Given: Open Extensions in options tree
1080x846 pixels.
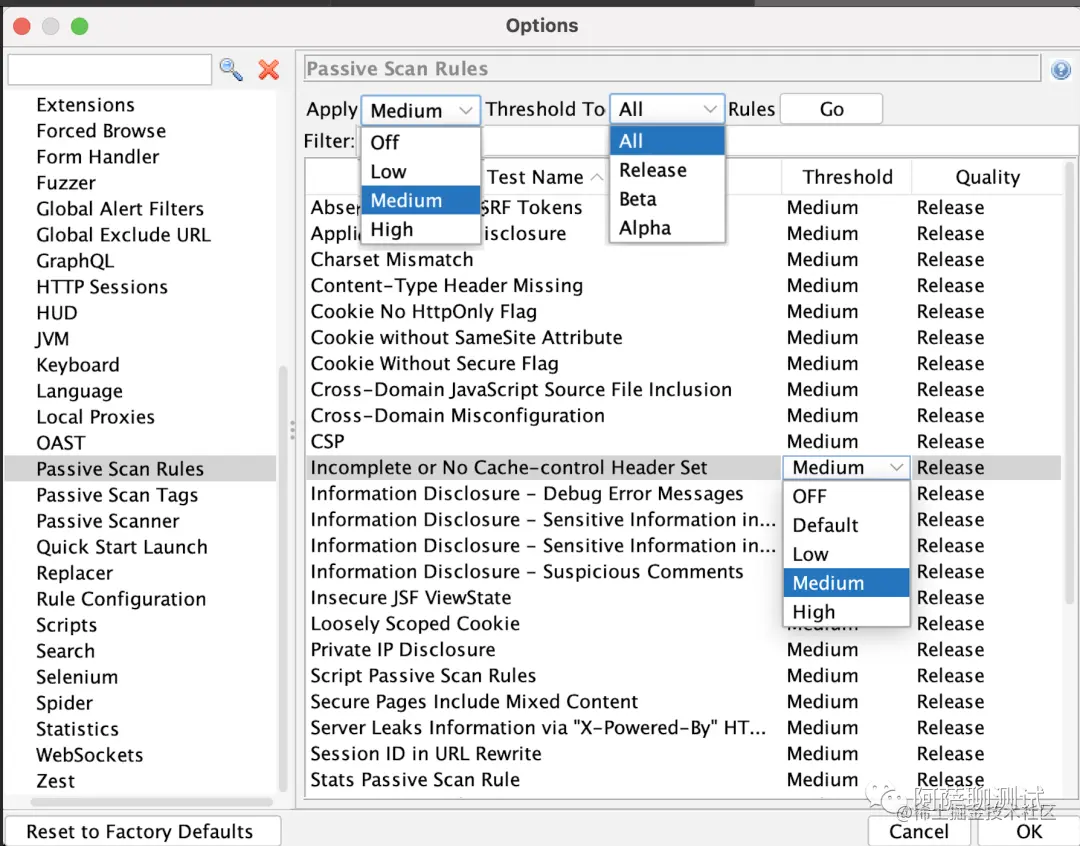Looking at the screenshot, I should click(85, 105).
